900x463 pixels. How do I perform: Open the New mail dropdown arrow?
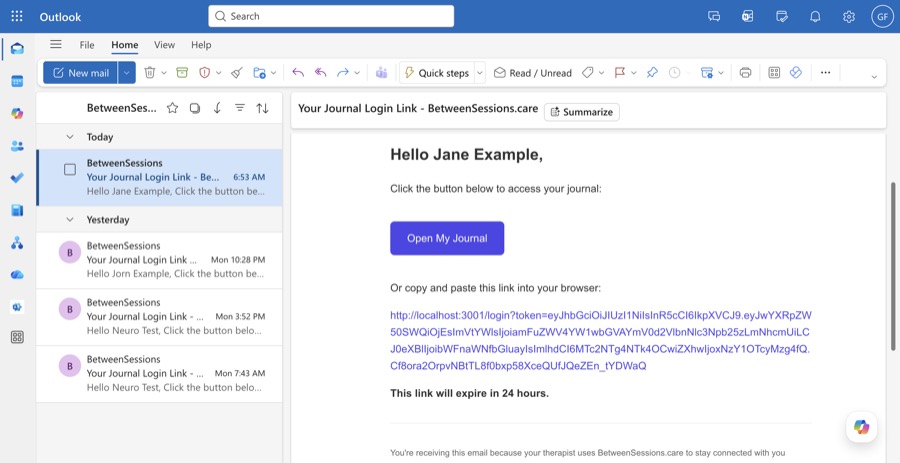126,73
